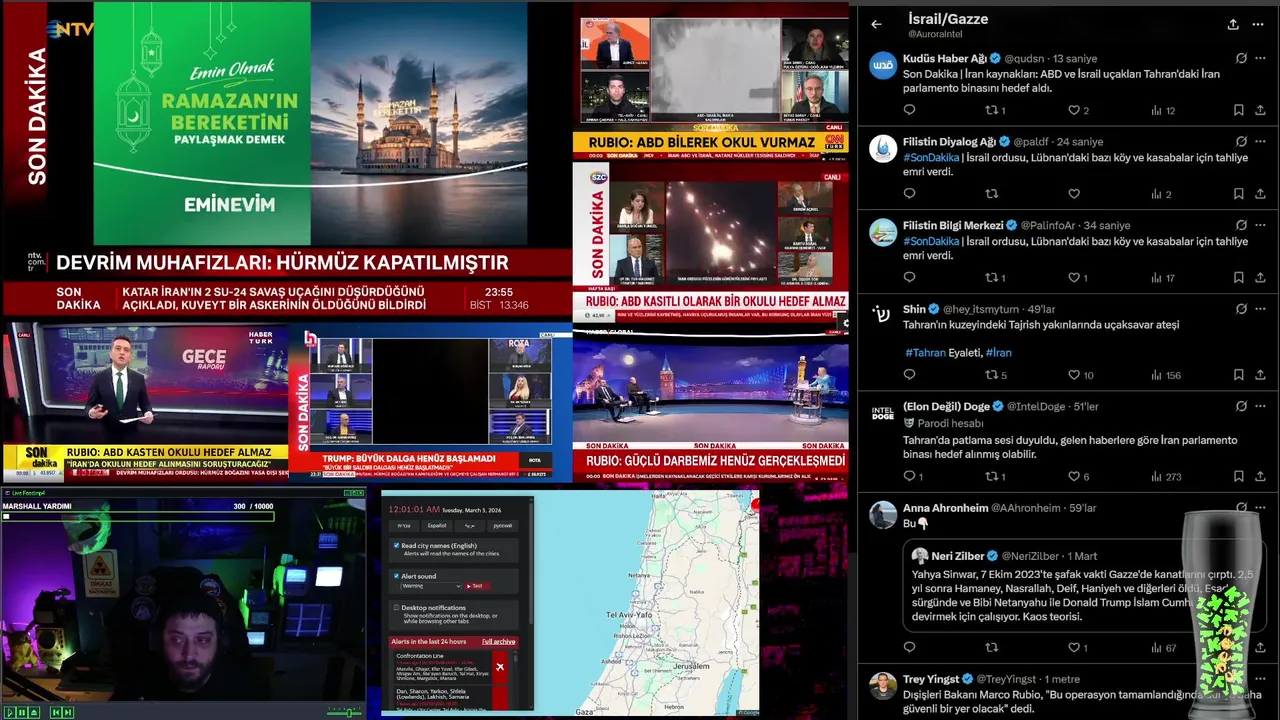This screenshot has height=720, width=1280.
Task: Click Tel Aviv-Yafo on the map
Action: click(630, 616)
